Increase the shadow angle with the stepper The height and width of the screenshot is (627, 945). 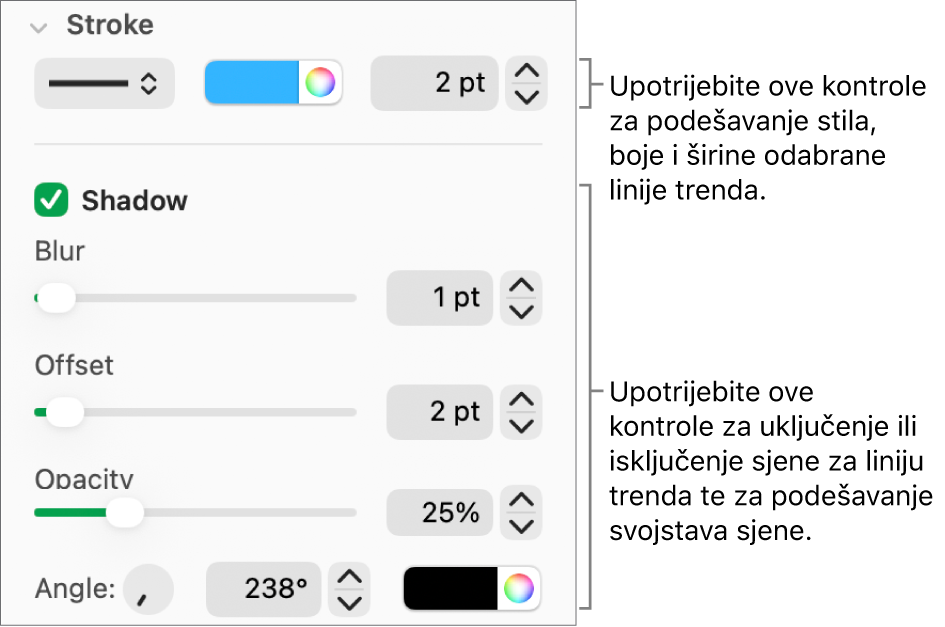coord(349,578)
